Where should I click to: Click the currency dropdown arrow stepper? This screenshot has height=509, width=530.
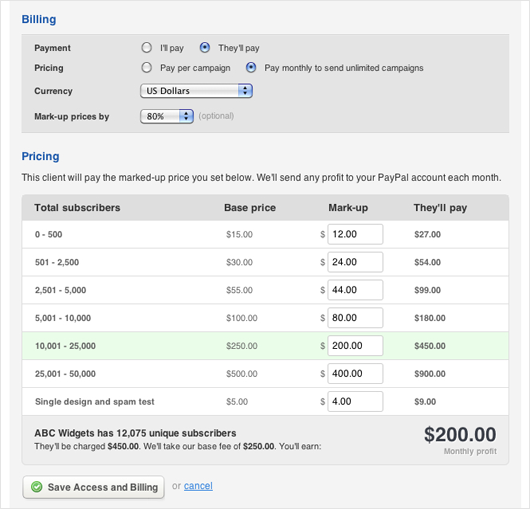point(245,91)
